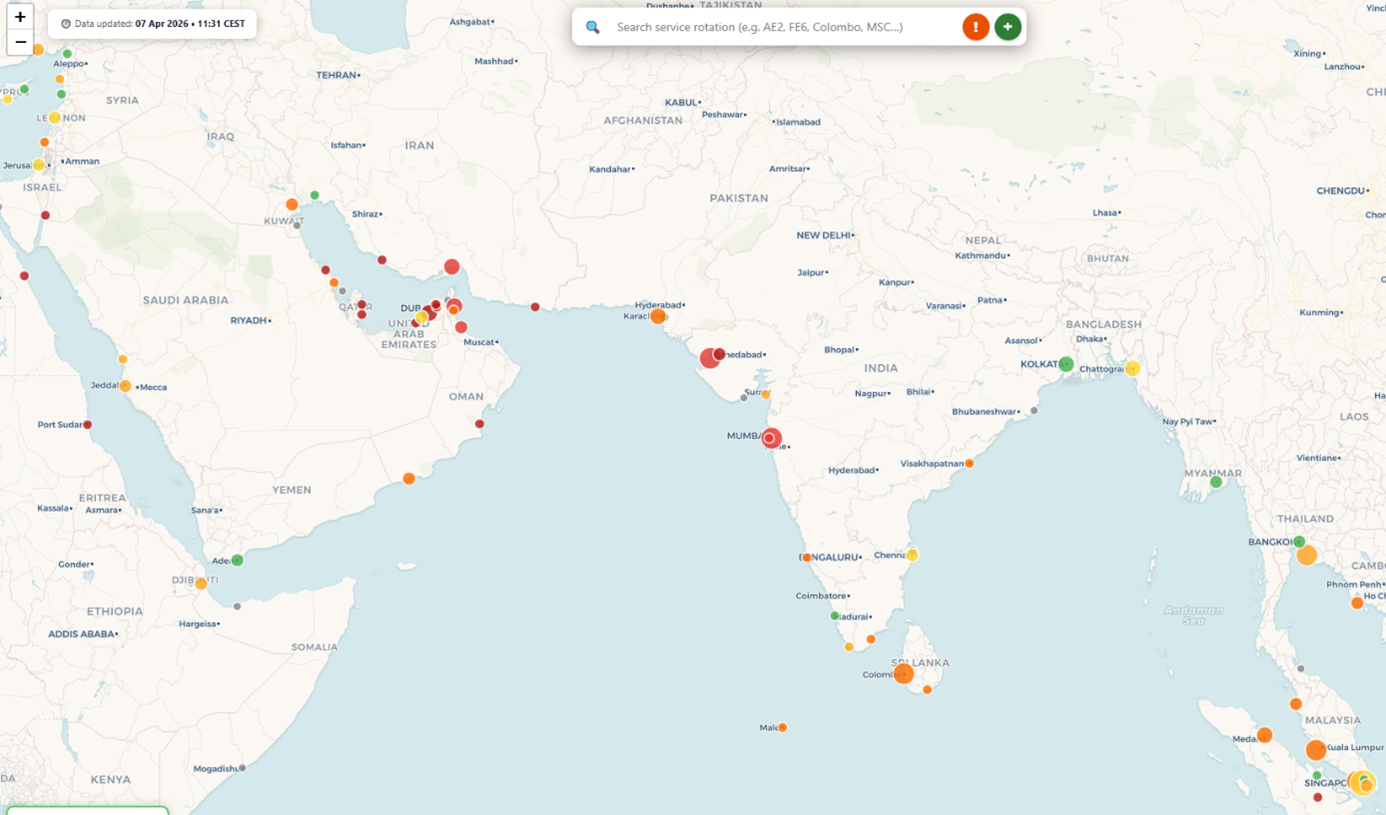Select the grey Bhubaneshwar coast marker
The image size is (1386, 815).
[1034, 411]
